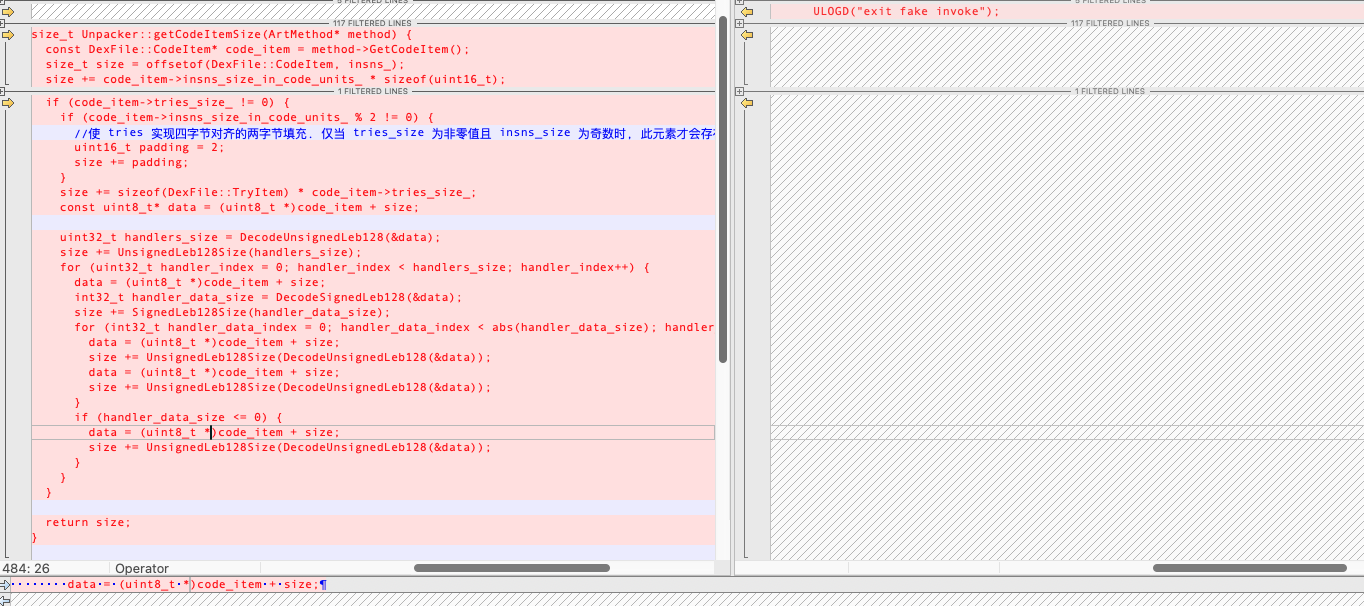Image resolution: width=1364 pixels, height=606 pixels.
Task: Click left pane '1 FILTERED LINES' separator label
Action: coord(373,91)
